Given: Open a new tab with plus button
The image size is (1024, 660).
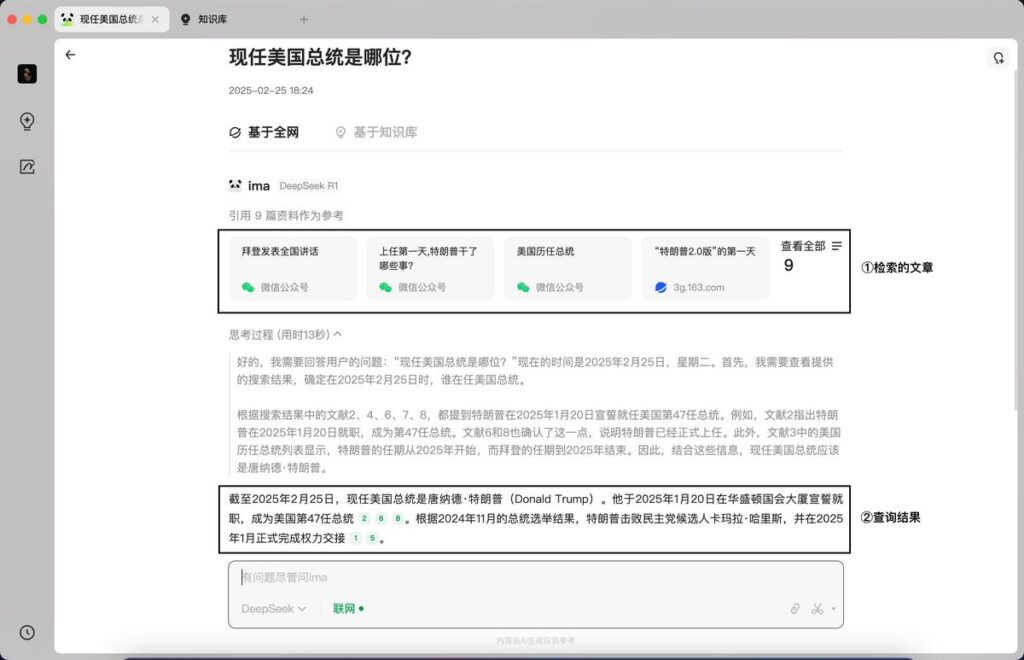Looking at the screenshot, I should pos(304,19).
